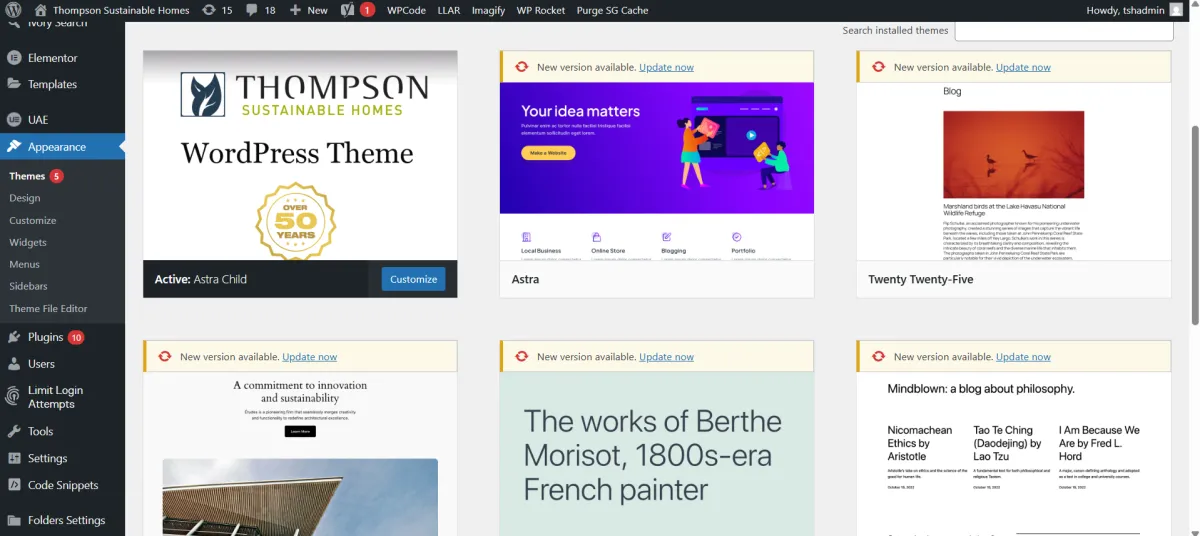Click the Users person icon

(14, 364)
